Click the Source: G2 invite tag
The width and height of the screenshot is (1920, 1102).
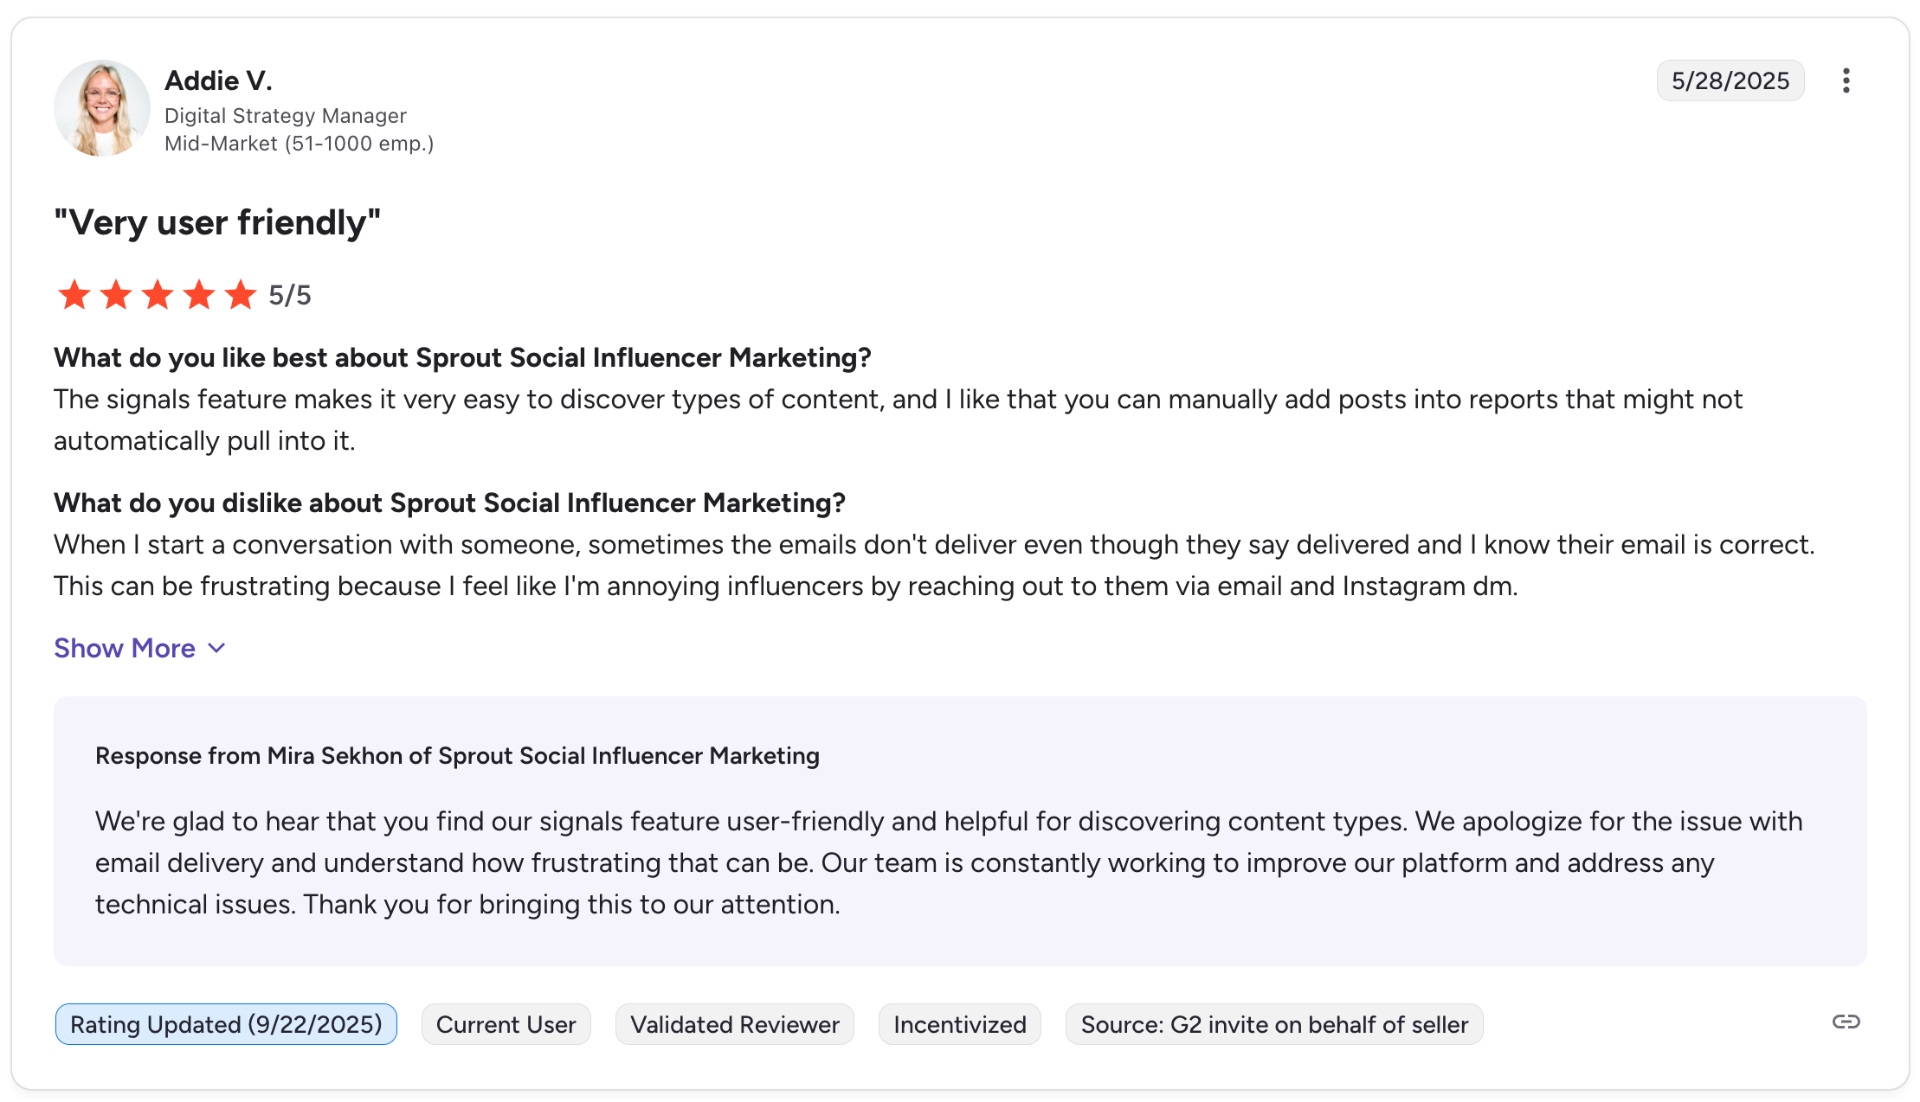1274,1024
